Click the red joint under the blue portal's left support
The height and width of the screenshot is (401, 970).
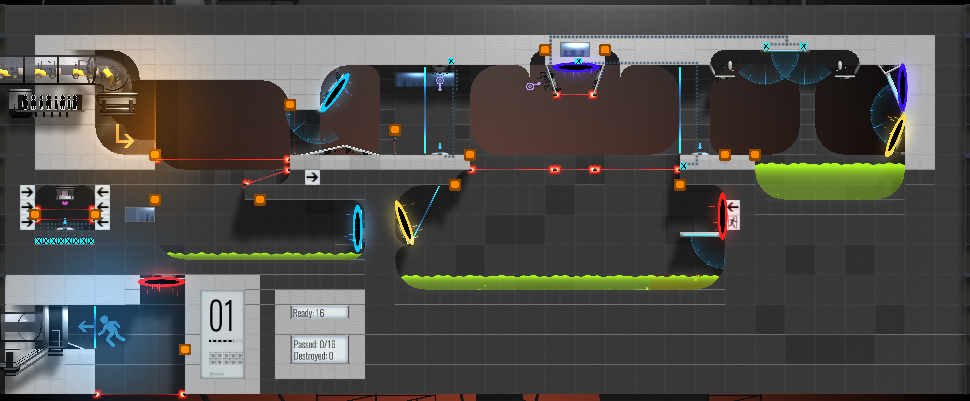coord(556,95)
